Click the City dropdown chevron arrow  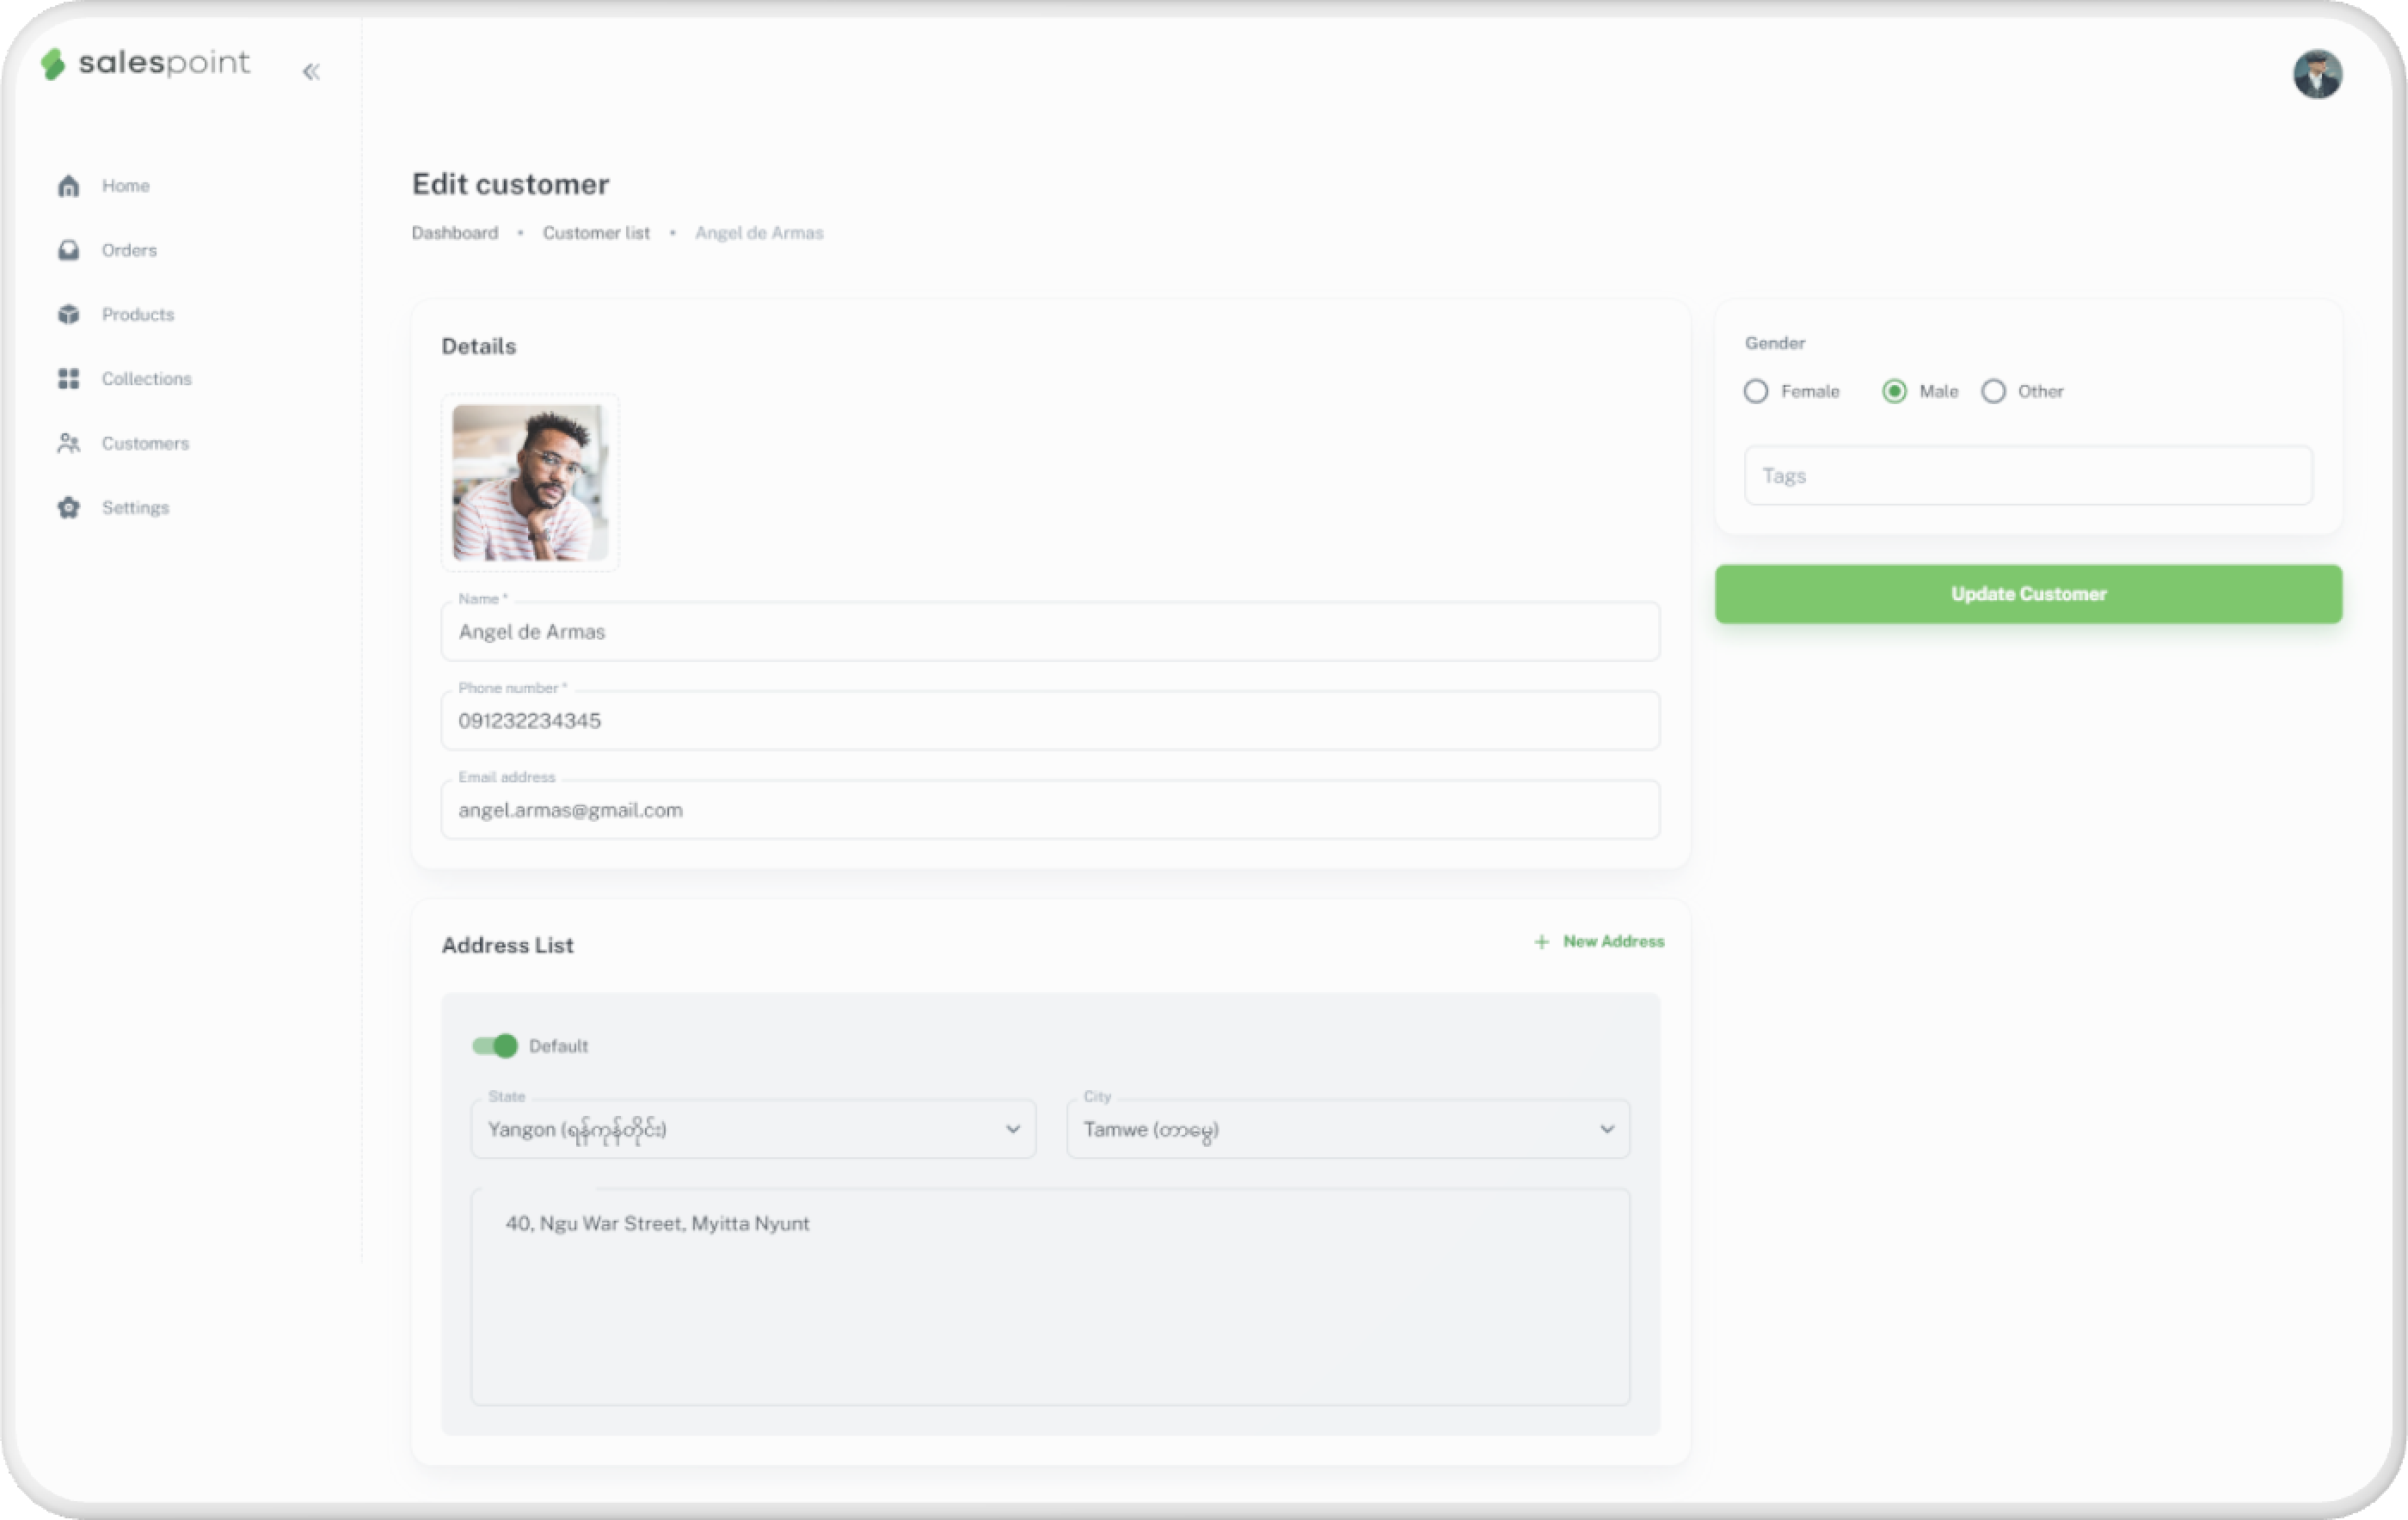1607,1129
